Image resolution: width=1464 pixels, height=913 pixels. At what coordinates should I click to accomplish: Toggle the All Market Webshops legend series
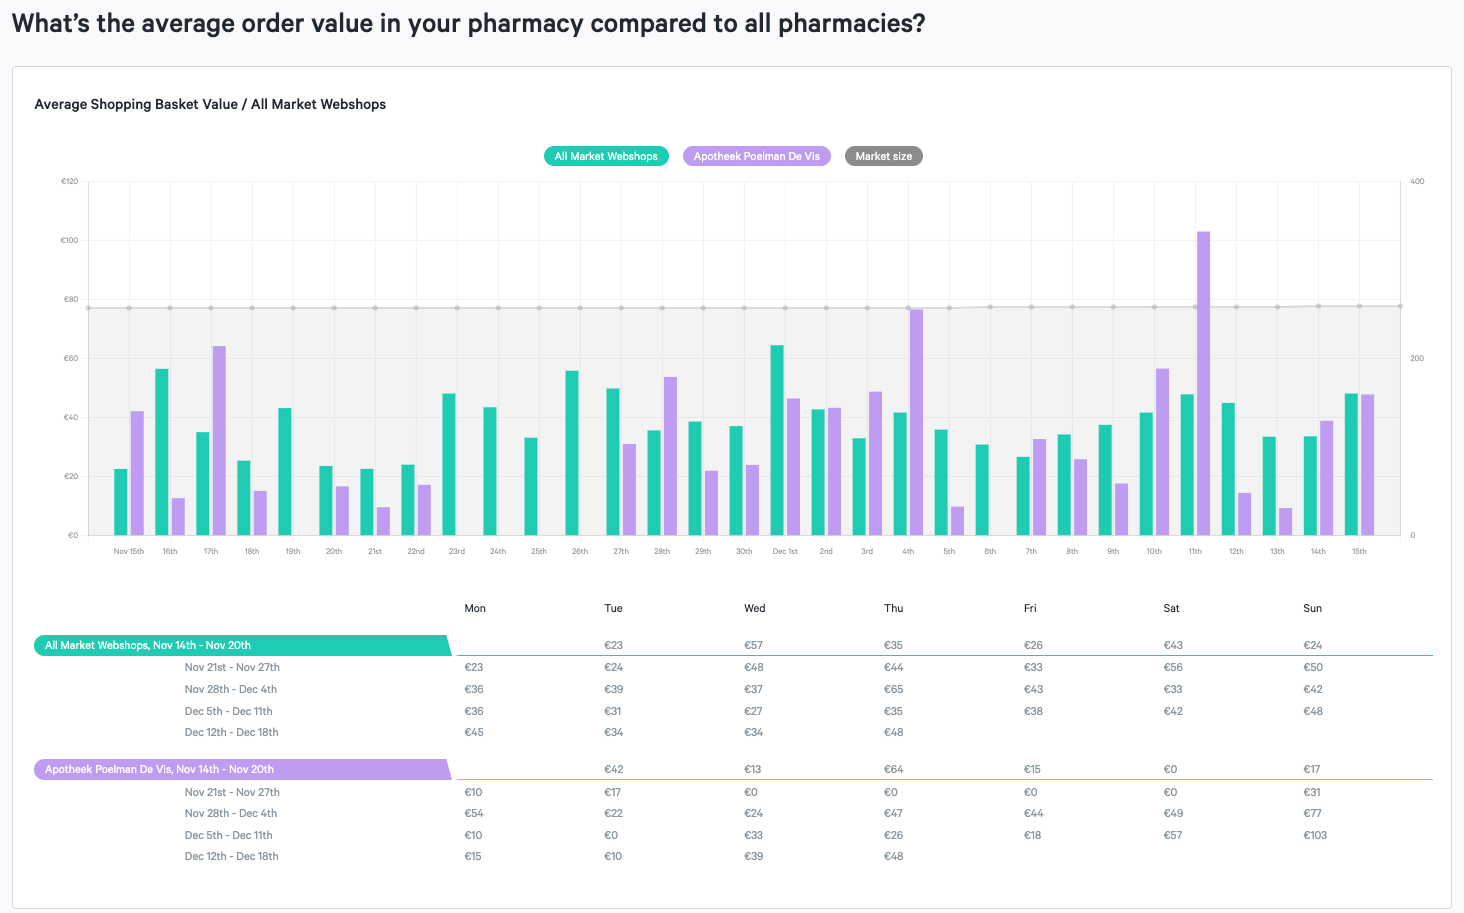click(606, 156)
